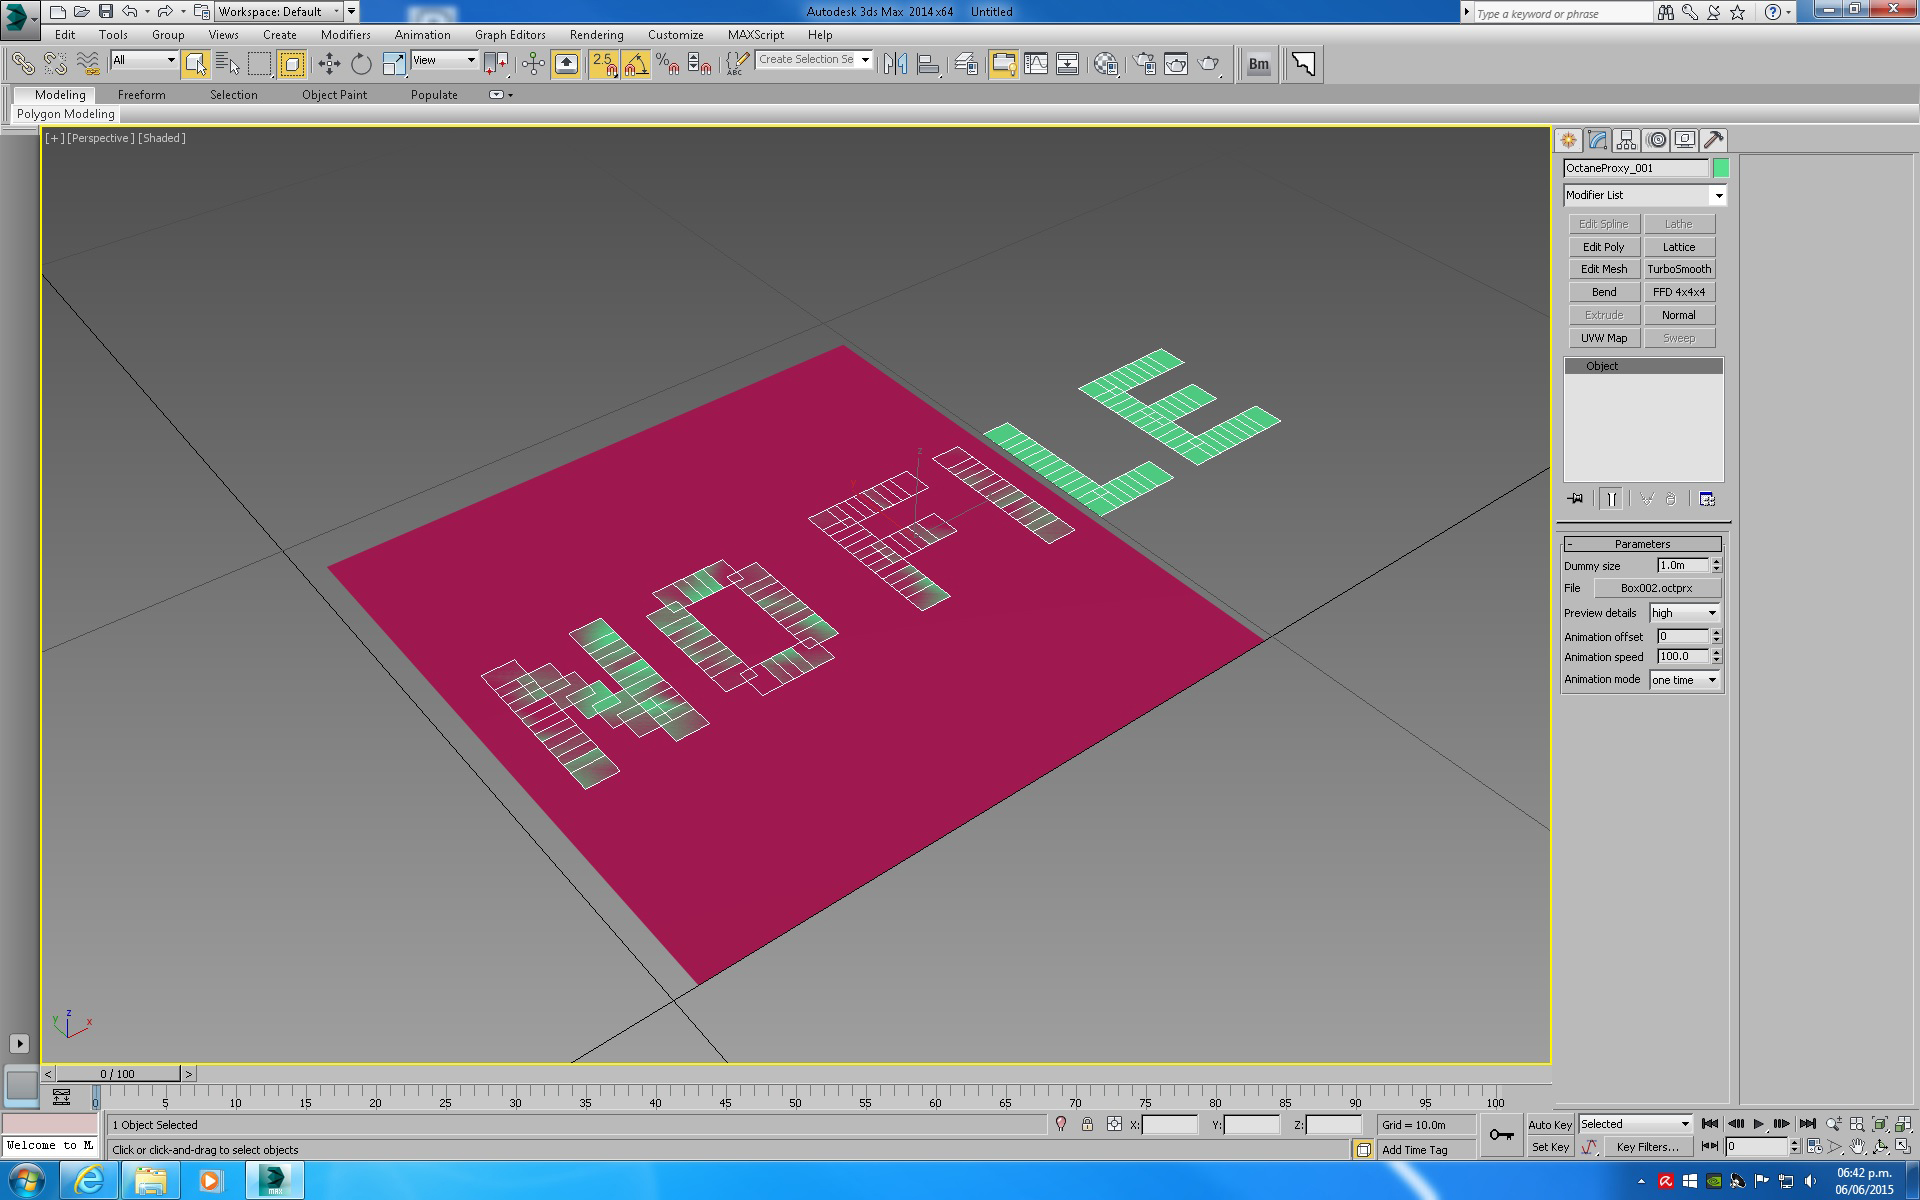
Task: Open the Modifier List dropdown
Action: pos(1645,195)
